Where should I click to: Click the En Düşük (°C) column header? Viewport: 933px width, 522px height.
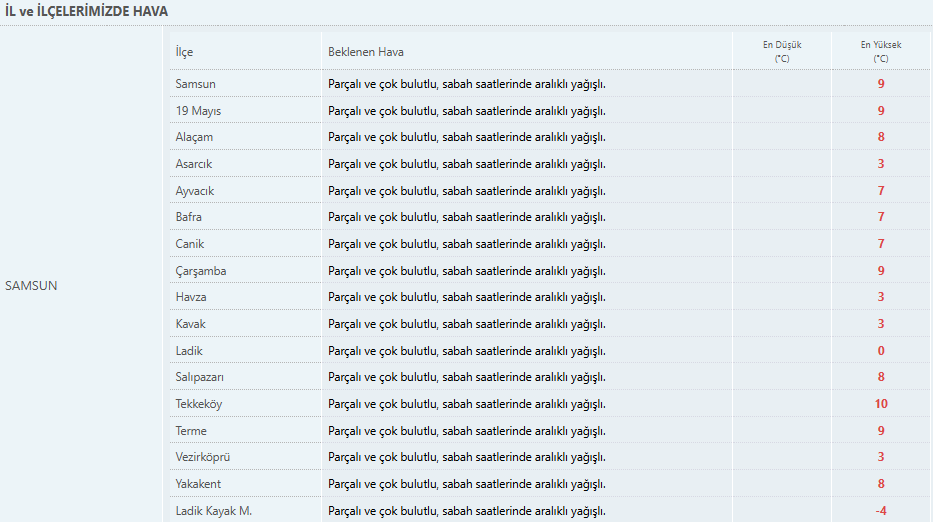[x=782, y=51]
